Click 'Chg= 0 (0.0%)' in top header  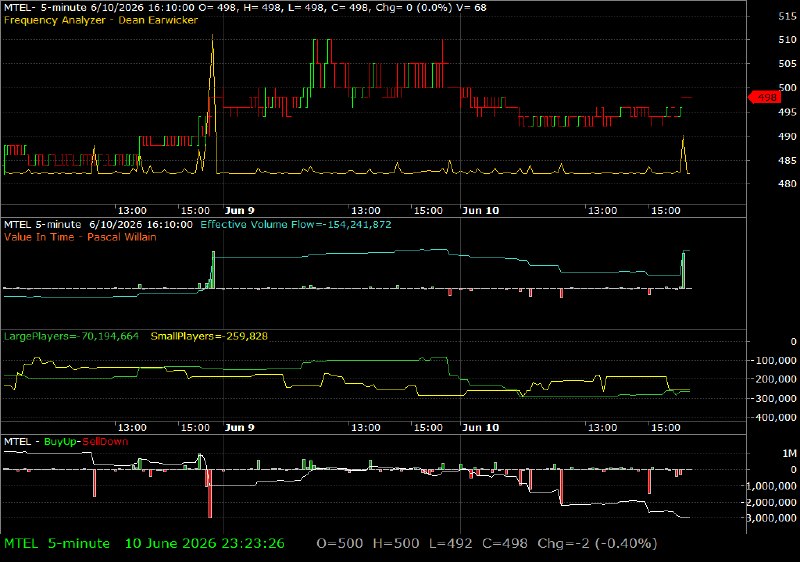[414, 8]
